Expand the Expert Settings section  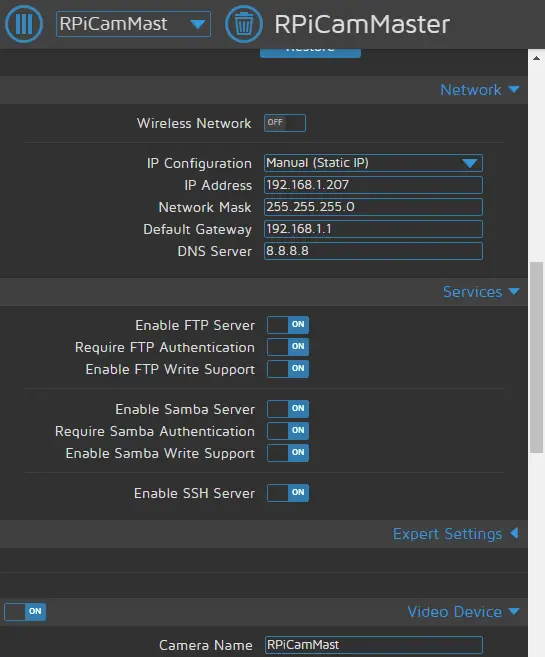456,534
